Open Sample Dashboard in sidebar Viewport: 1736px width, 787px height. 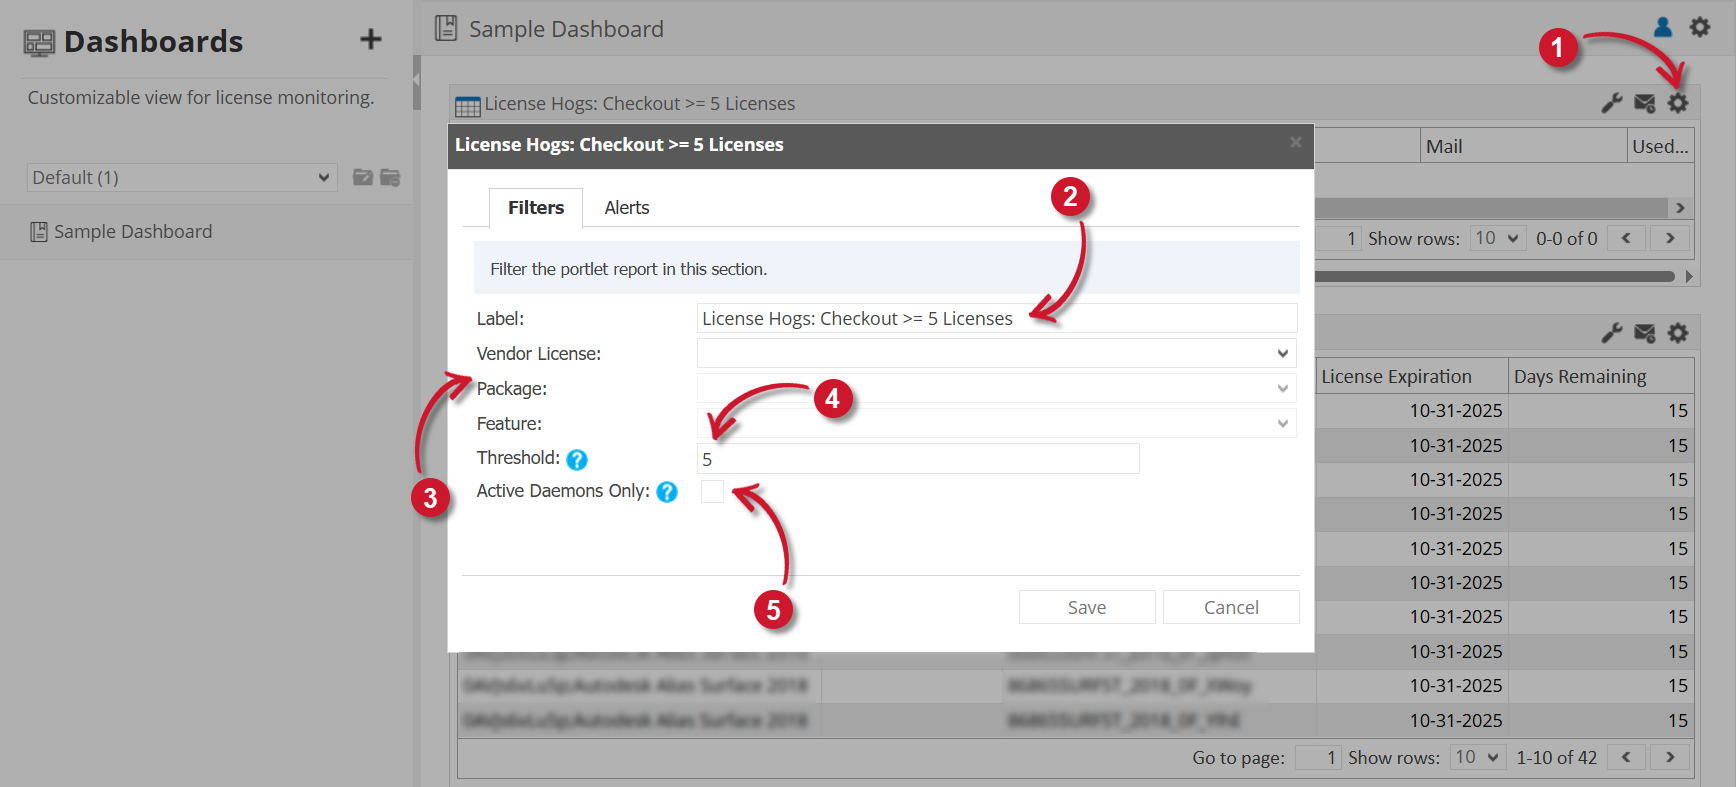133,232
